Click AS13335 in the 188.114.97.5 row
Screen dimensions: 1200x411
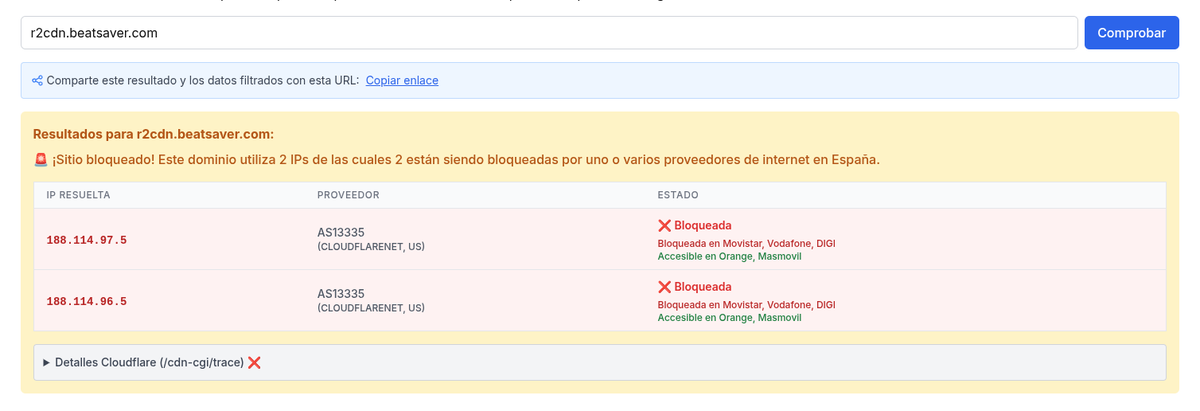click(x=341, y=233)
